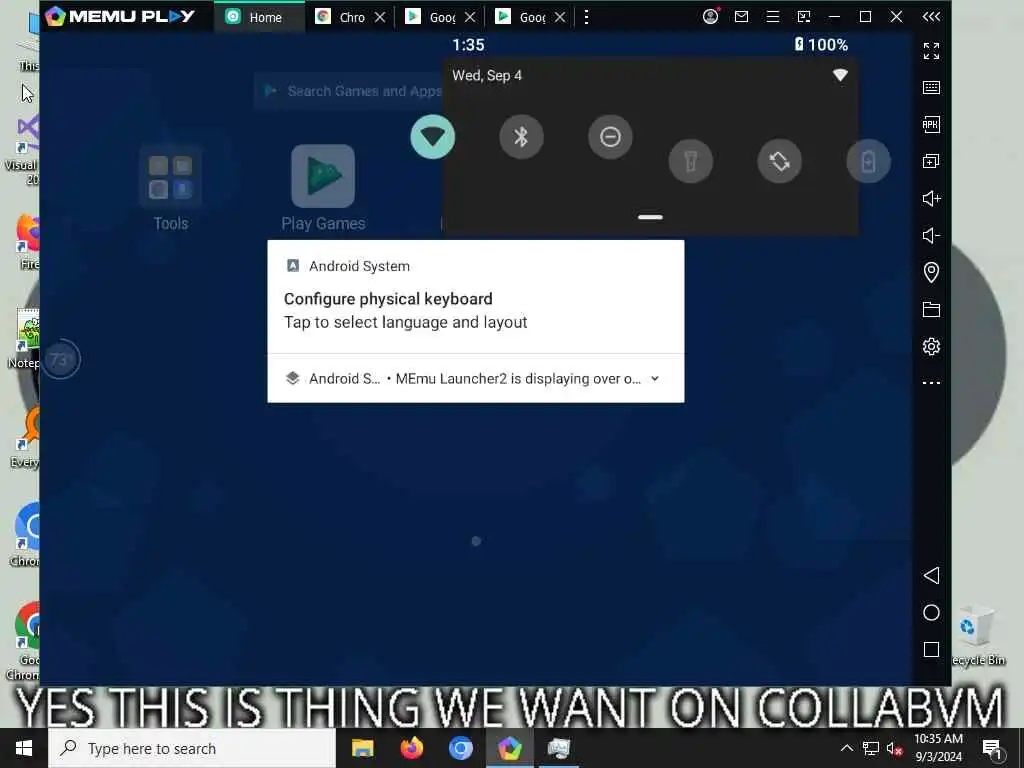Toggle the Auto-rotate quick setting tile
The image size is (1024, 768).
point(779,161)
